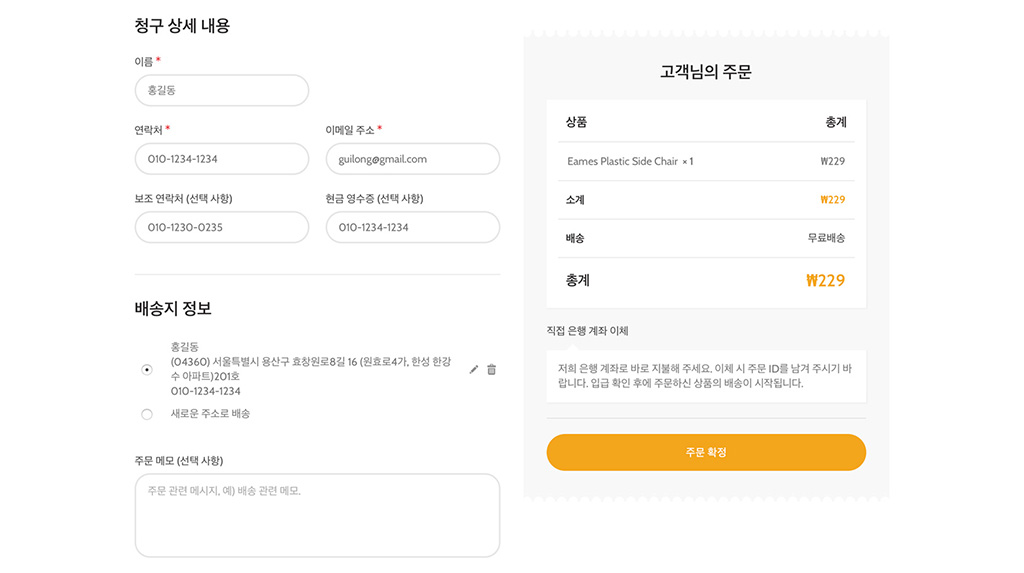The image size is (1024, 573).
Task: Select the saved 홍길동 address radio button
Action: tap(147, 370)
